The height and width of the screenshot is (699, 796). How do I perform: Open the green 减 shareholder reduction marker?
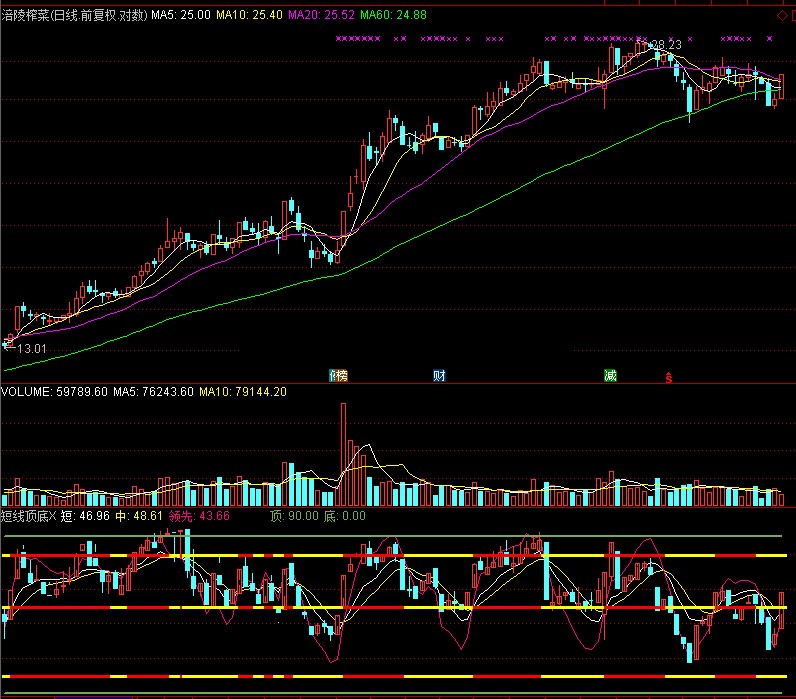point(610,376)
